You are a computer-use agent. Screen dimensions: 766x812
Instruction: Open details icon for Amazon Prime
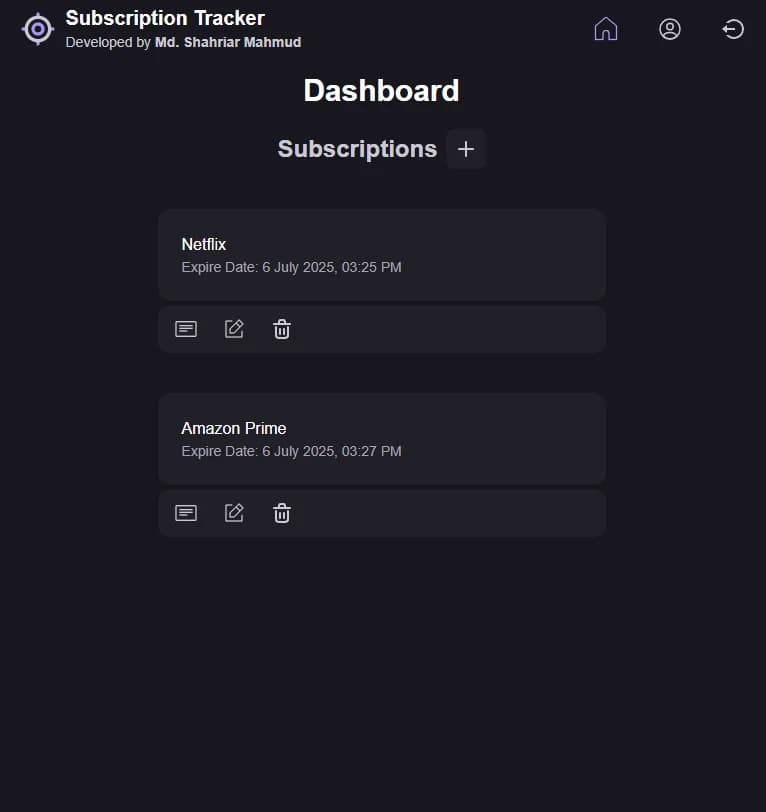click(x=185, y=512)
